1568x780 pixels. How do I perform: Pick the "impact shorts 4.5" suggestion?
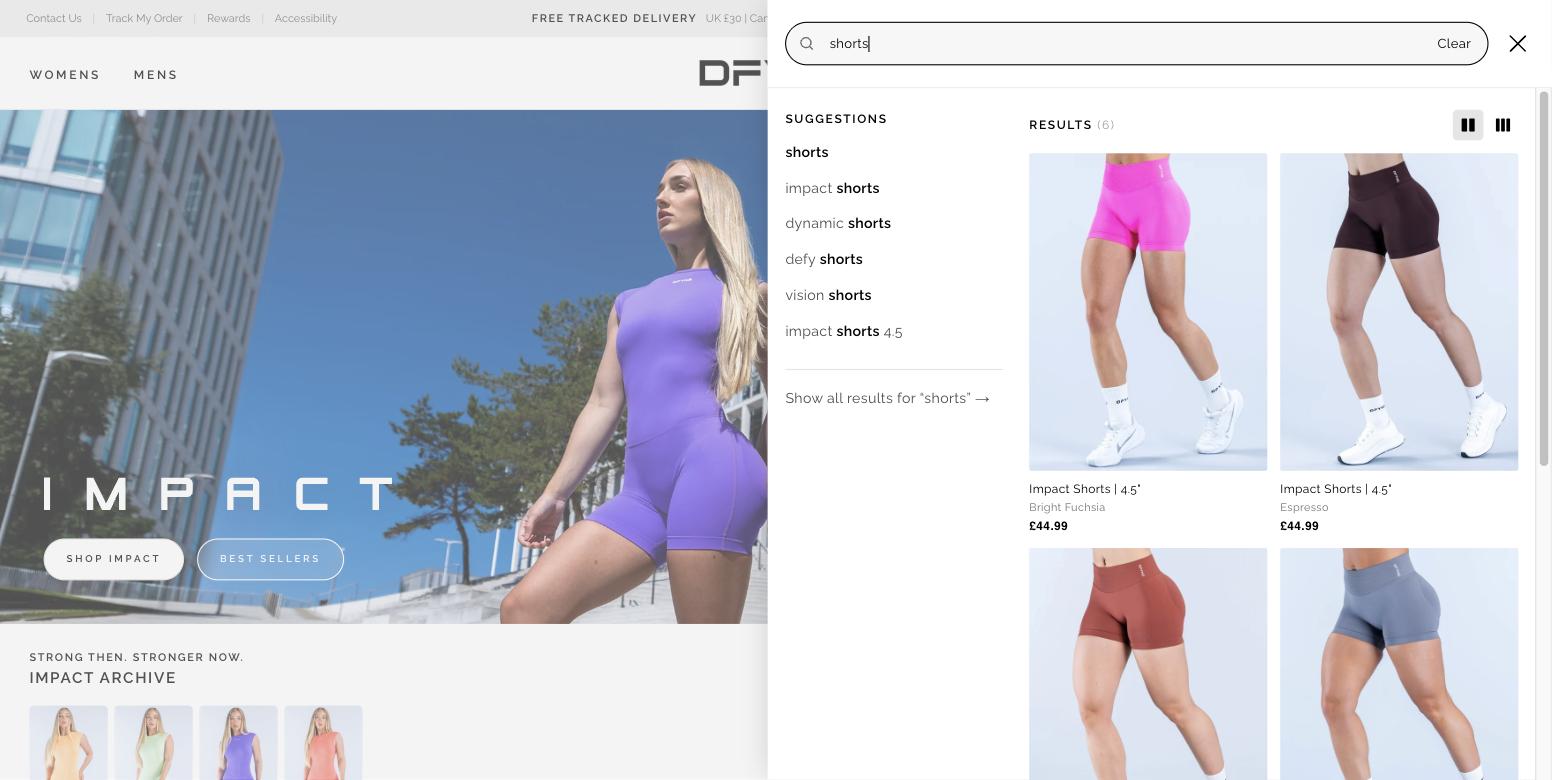(844, 331)
